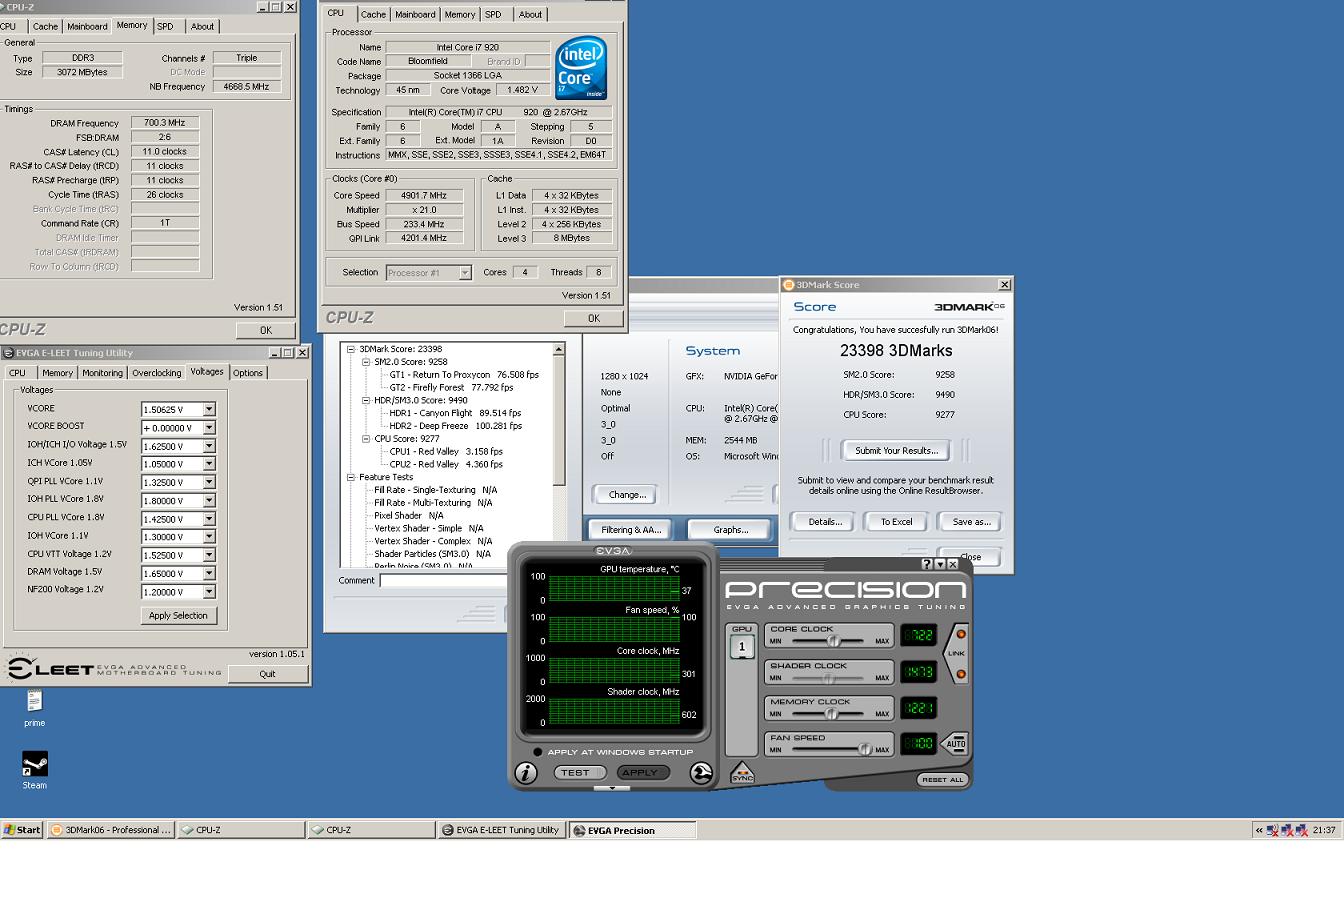Open the QPI PLL VCore 1.1V dropdown

point(209,482)
